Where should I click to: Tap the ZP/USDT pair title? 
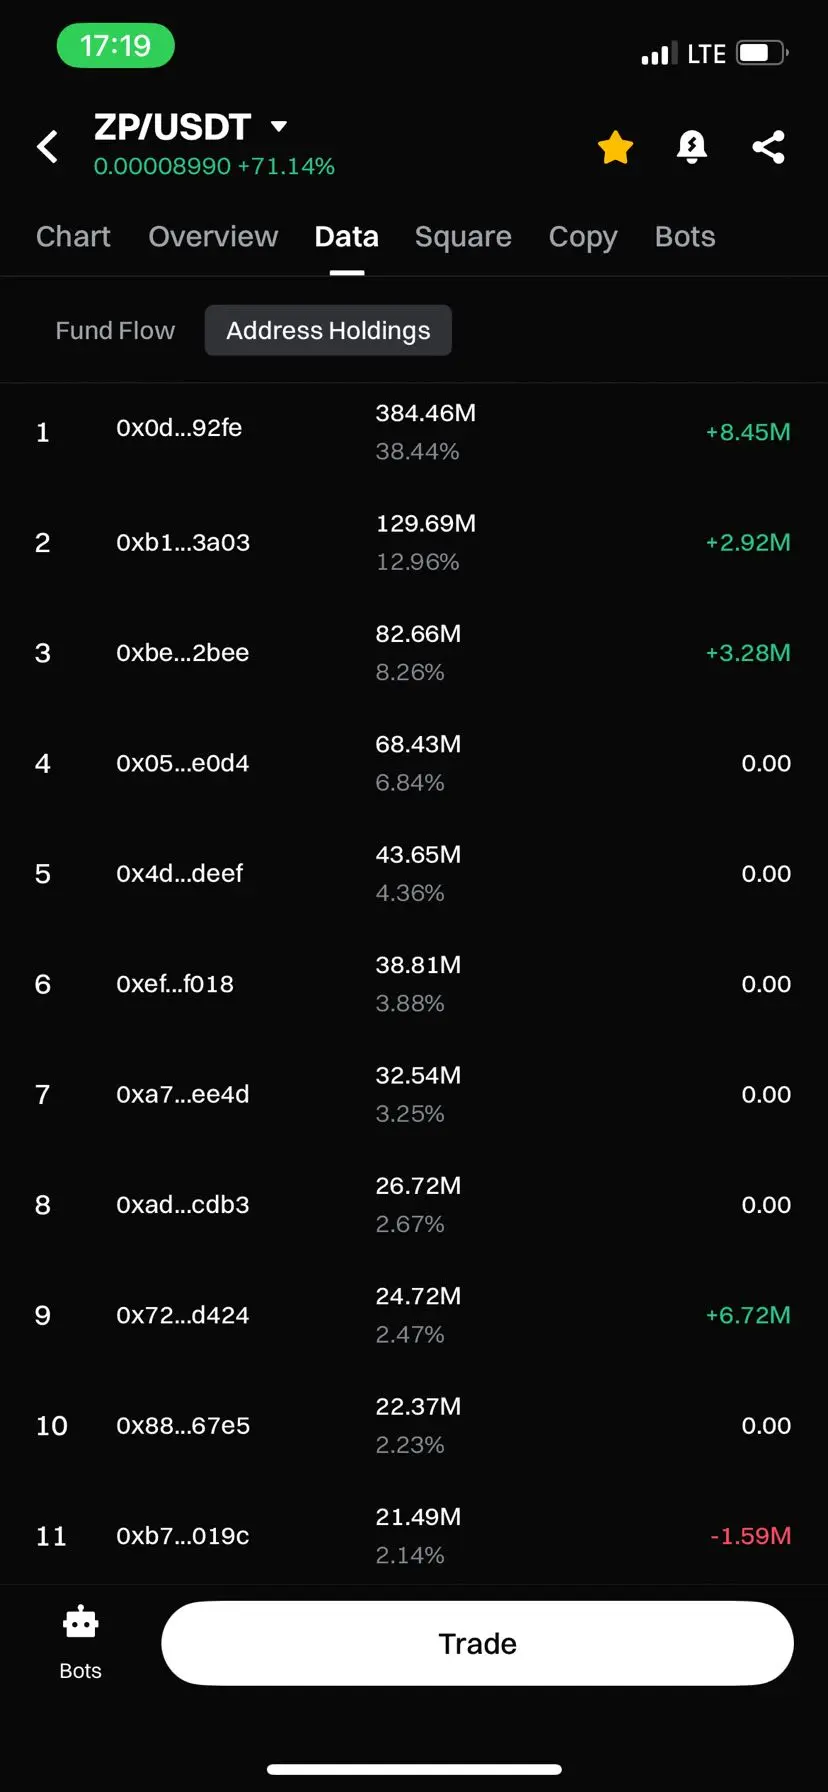(x=172, y=127)
